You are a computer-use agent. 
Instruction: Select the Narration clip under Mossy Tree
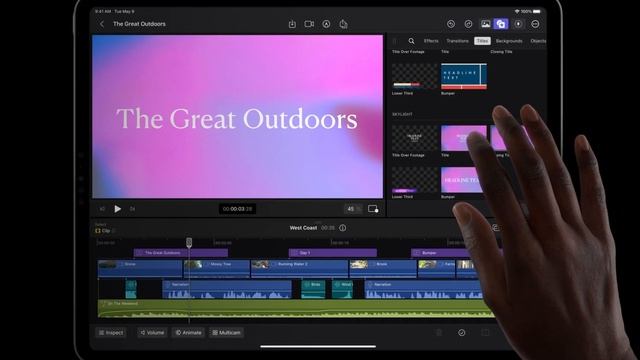(x=227, y=289)
